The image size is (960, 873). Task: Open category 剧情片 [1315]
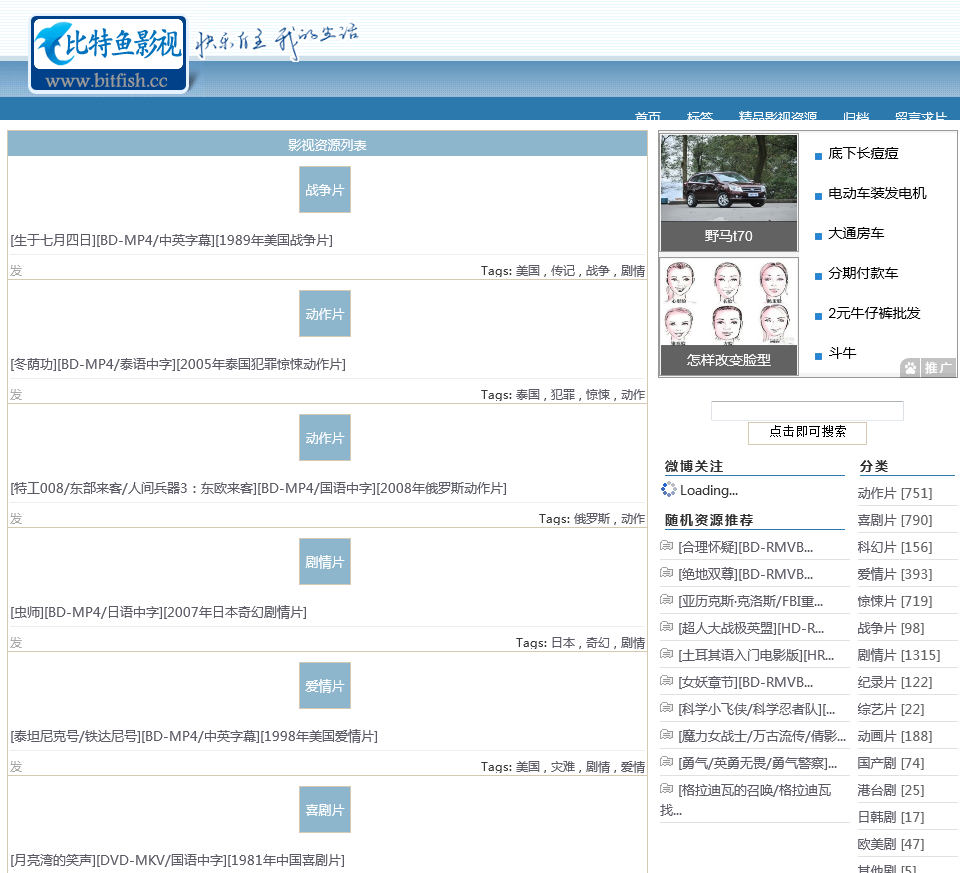[899, 655]
